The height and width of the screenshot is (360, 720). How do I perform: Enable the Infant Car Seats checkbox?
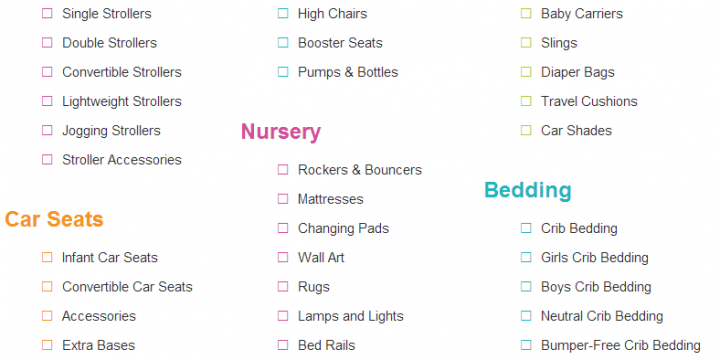[47, 258]
